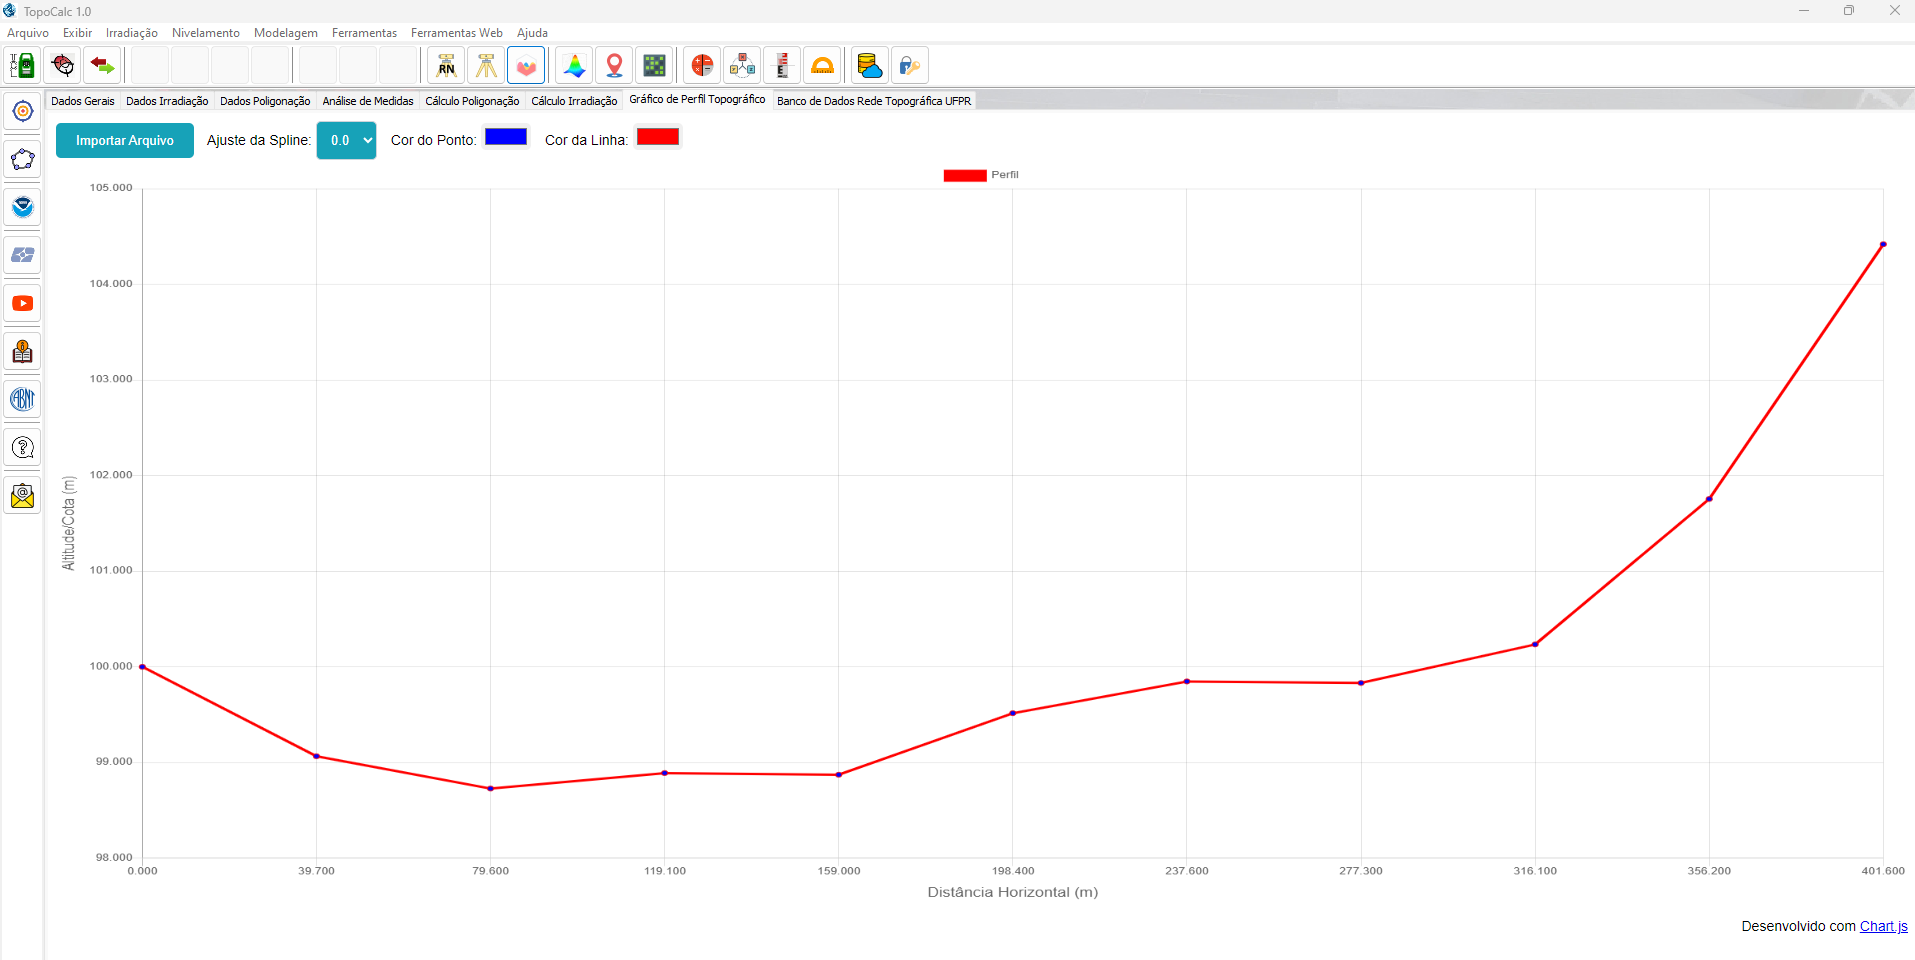
Task: Click the red and green arrows icon
Action: [102, 66]
